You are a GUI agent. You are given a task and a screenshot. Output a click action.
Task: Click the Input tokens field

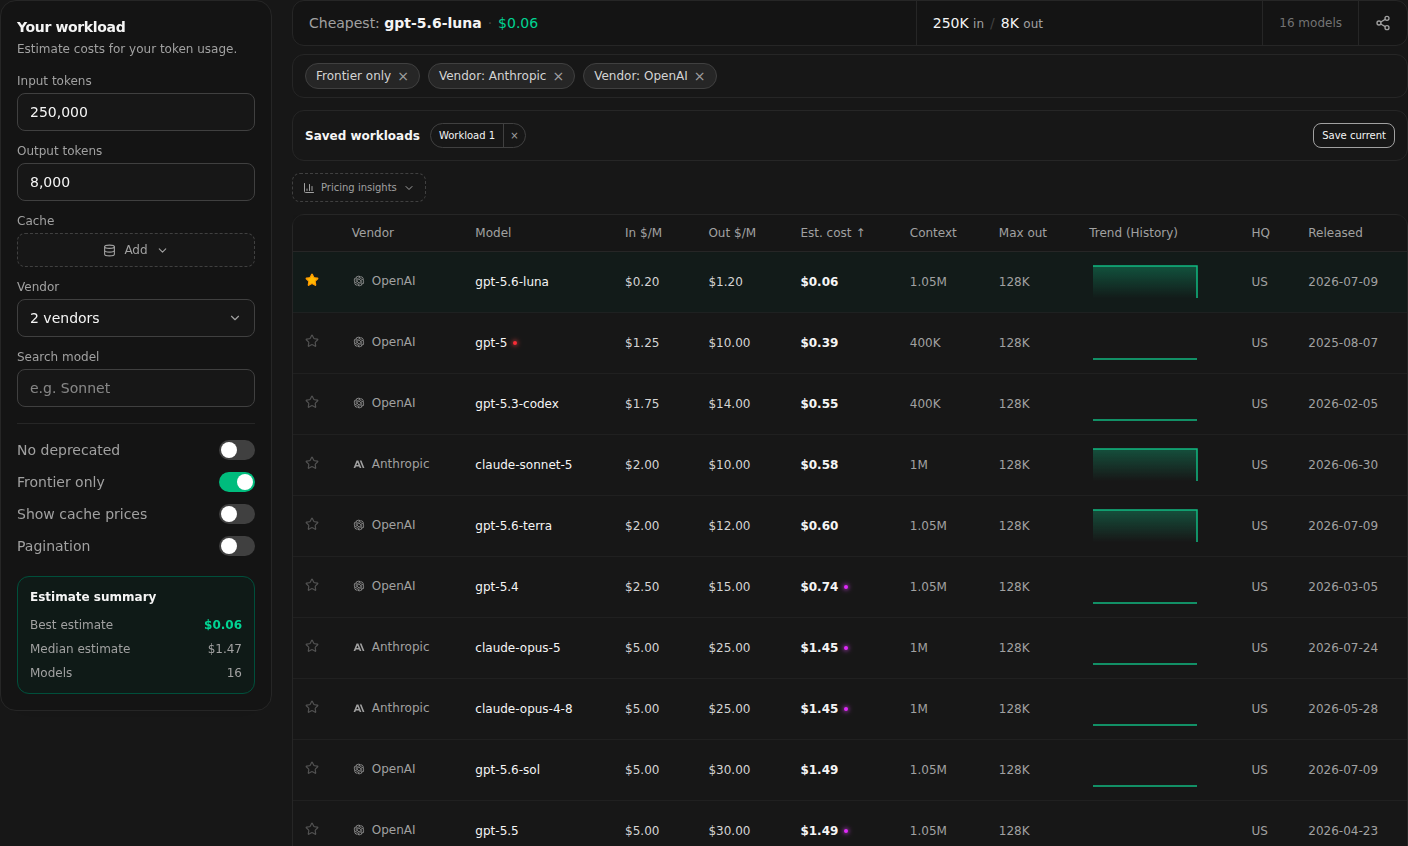(136, 112)
